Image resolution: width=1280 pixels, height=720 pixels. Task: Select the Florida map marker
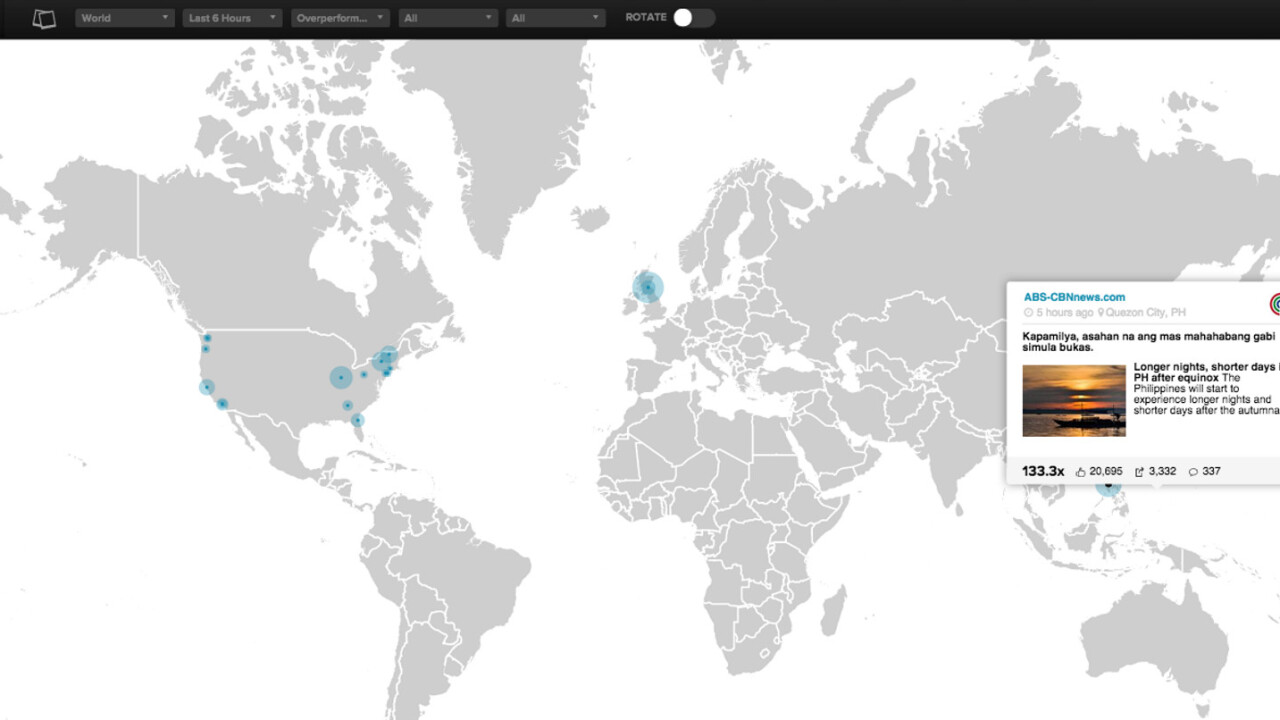tap(357, 420)
